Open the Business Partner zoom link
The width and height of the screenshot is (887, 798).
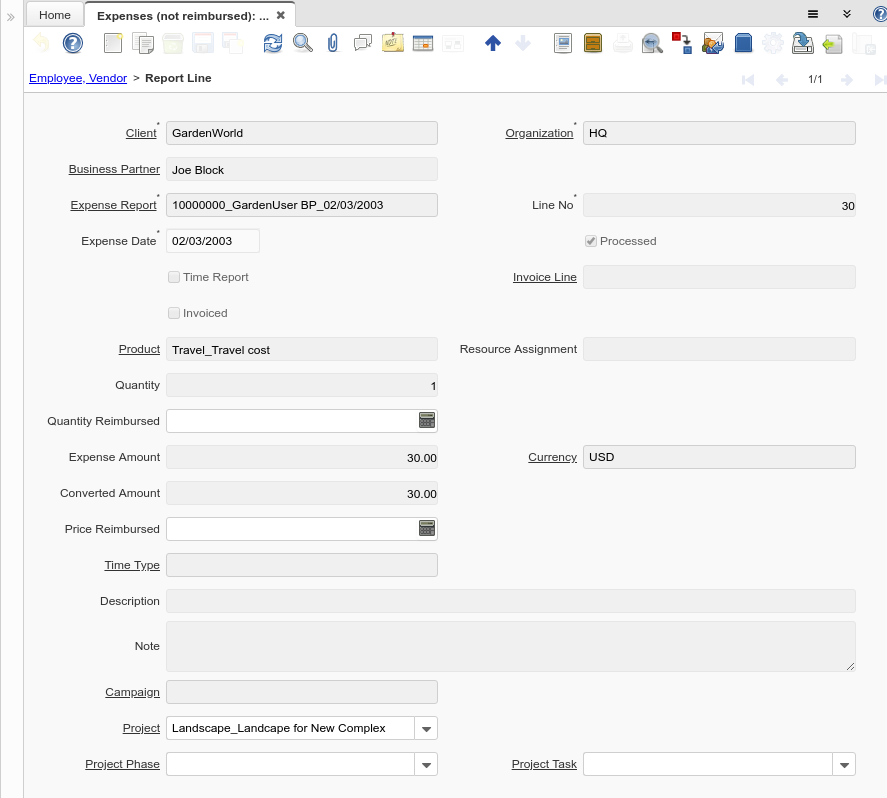114,169
